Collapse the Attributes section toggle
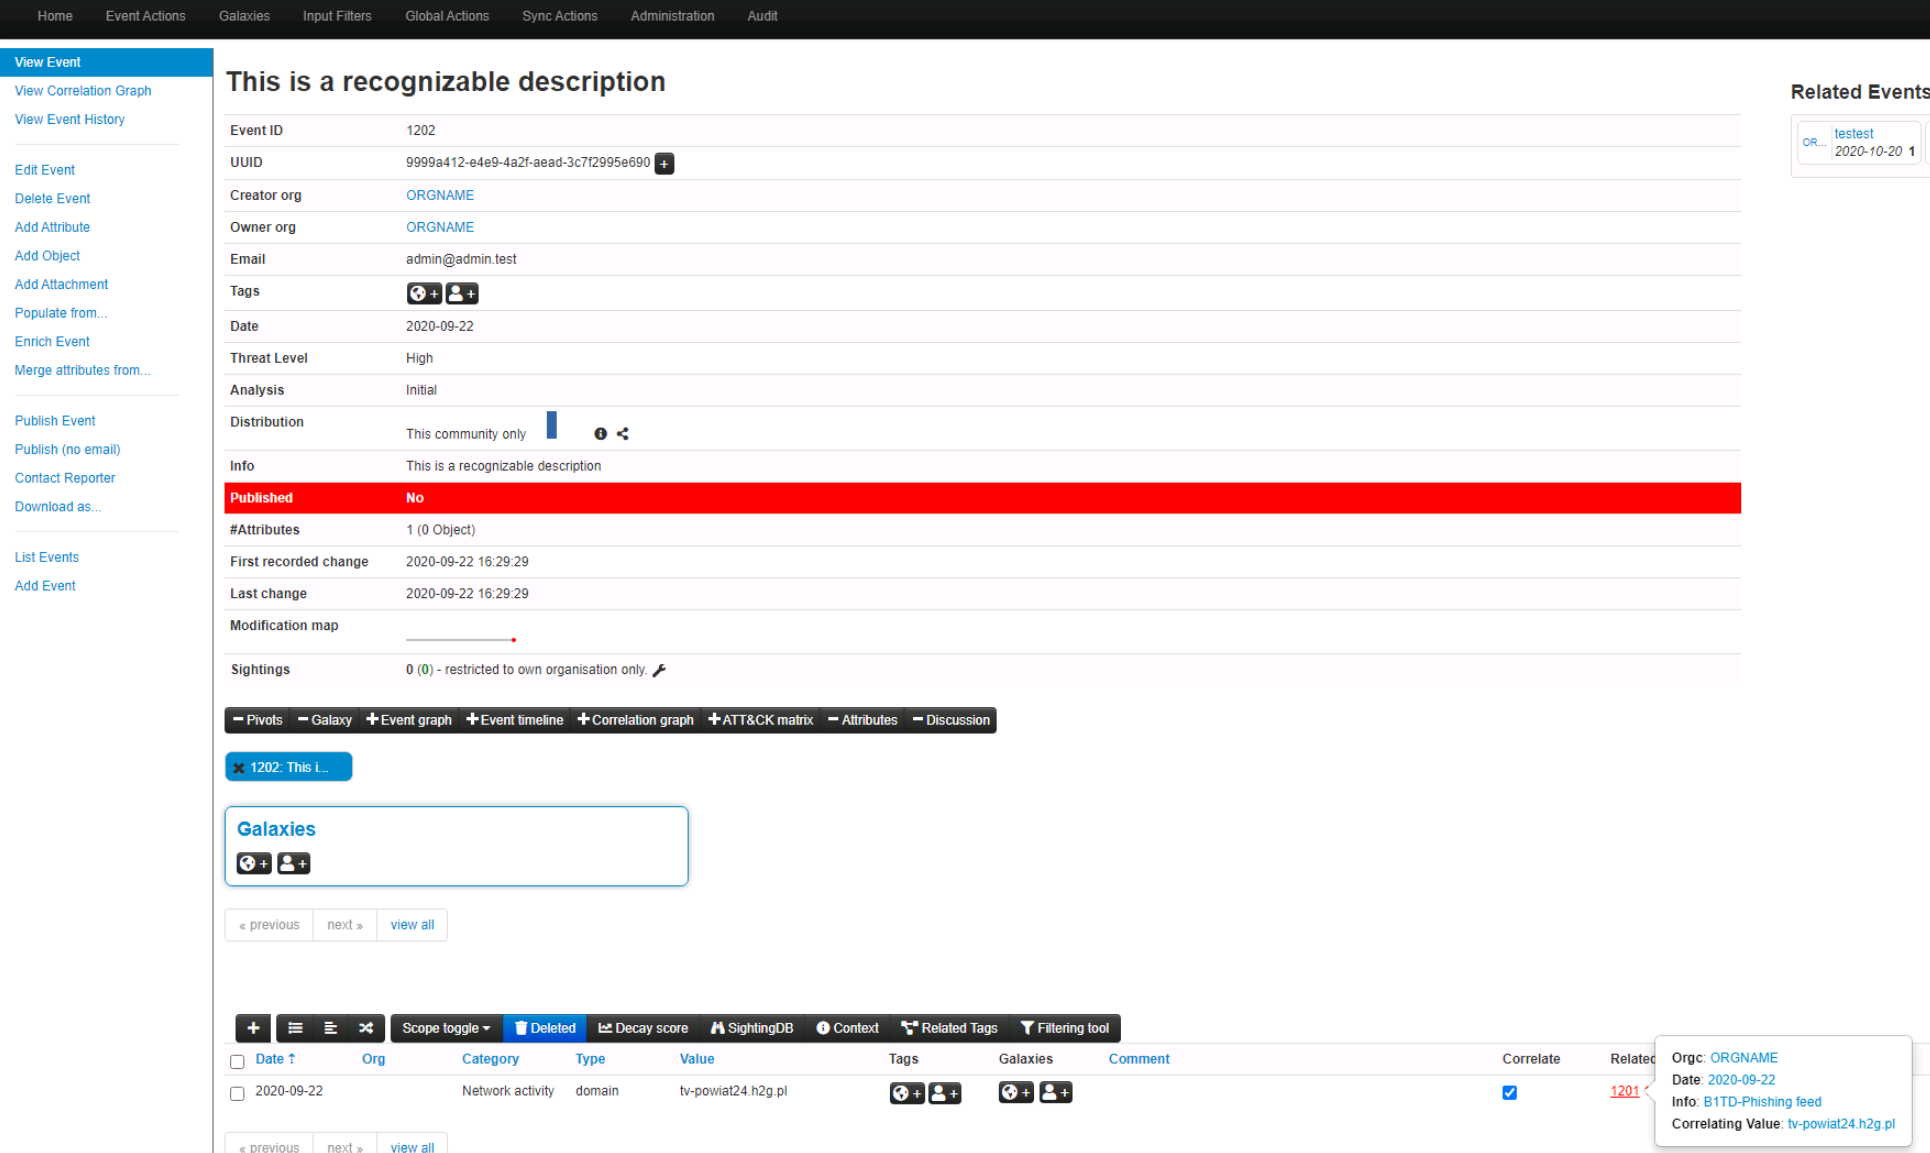The width and height of the screenshot is (1930, 1153). click(863, 720)
